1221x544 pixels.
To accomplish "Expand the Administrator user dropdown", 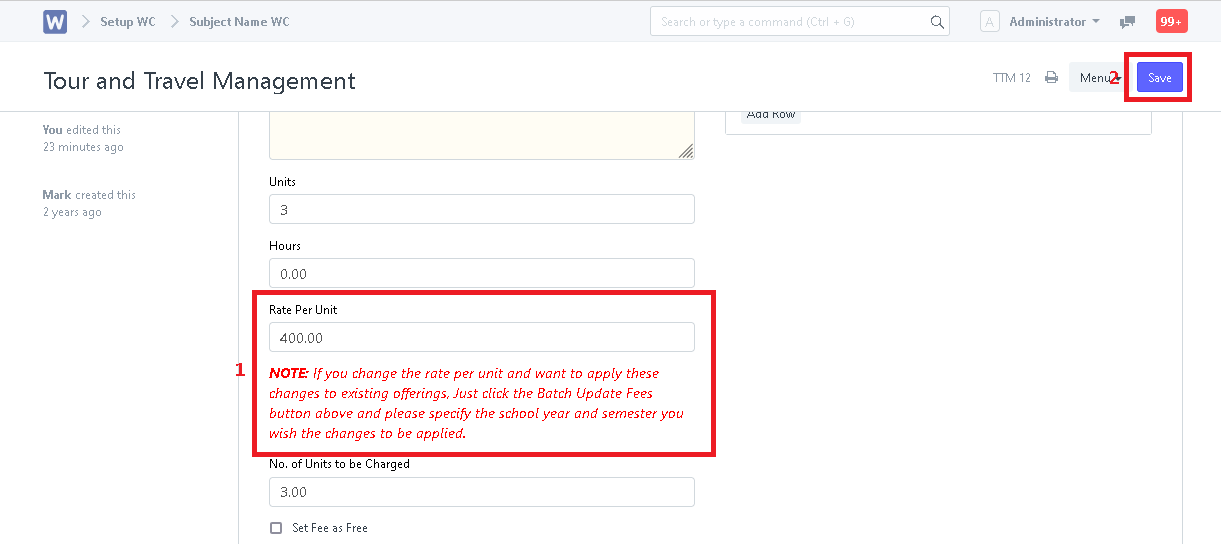I will point(1054,21).
